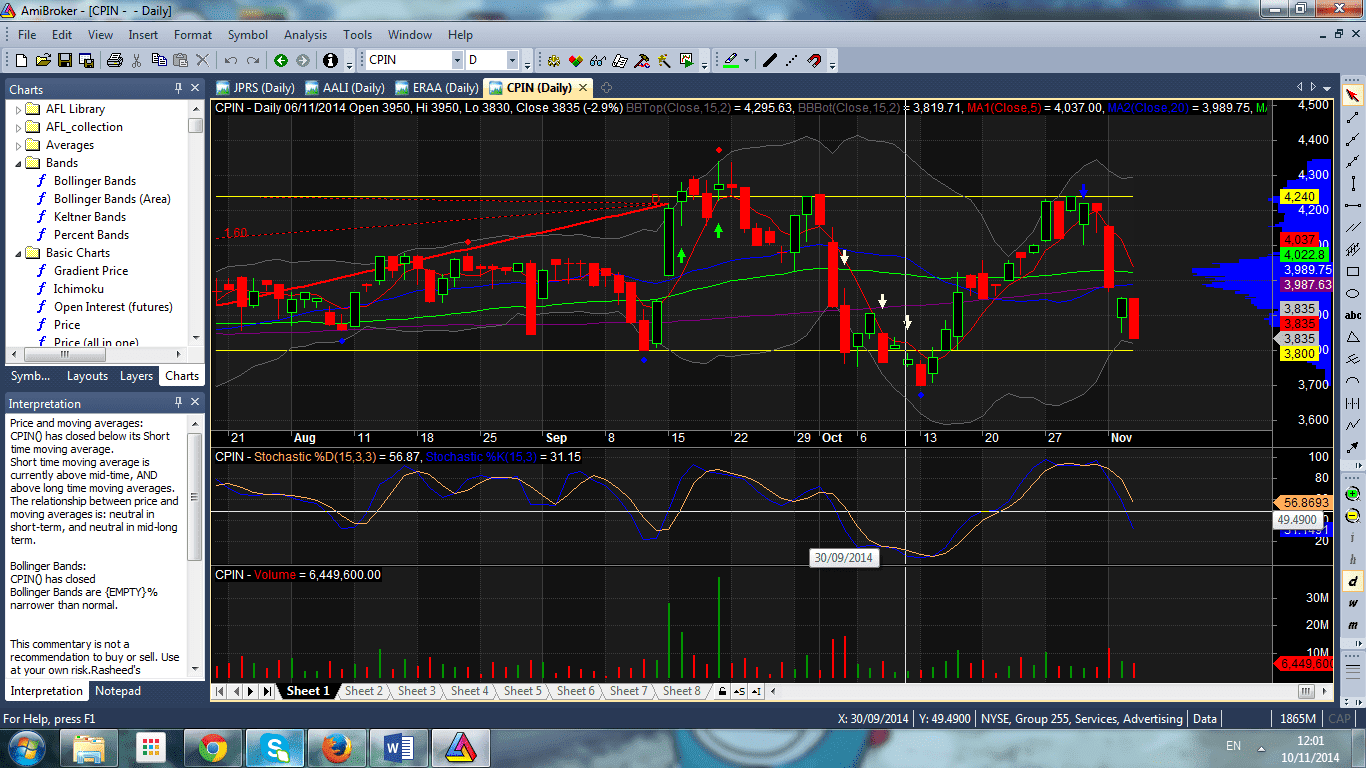Viewport: 1366px width, 768px height.
Task: Select the Ichimoku chart formula
Action: (x=78, y=289)
